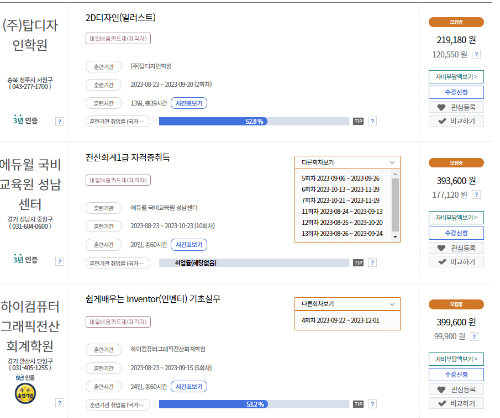Open institution name 하이컴퓨터그래픽전산회계학원
This screenshot has width=500, height=418.
[x=30, y=326]
